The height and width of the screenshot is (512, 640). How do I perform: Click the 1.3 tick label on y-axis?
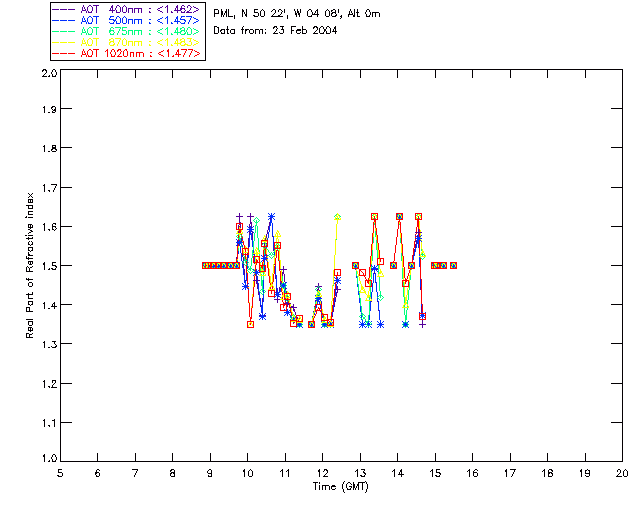tap(47, 344)
